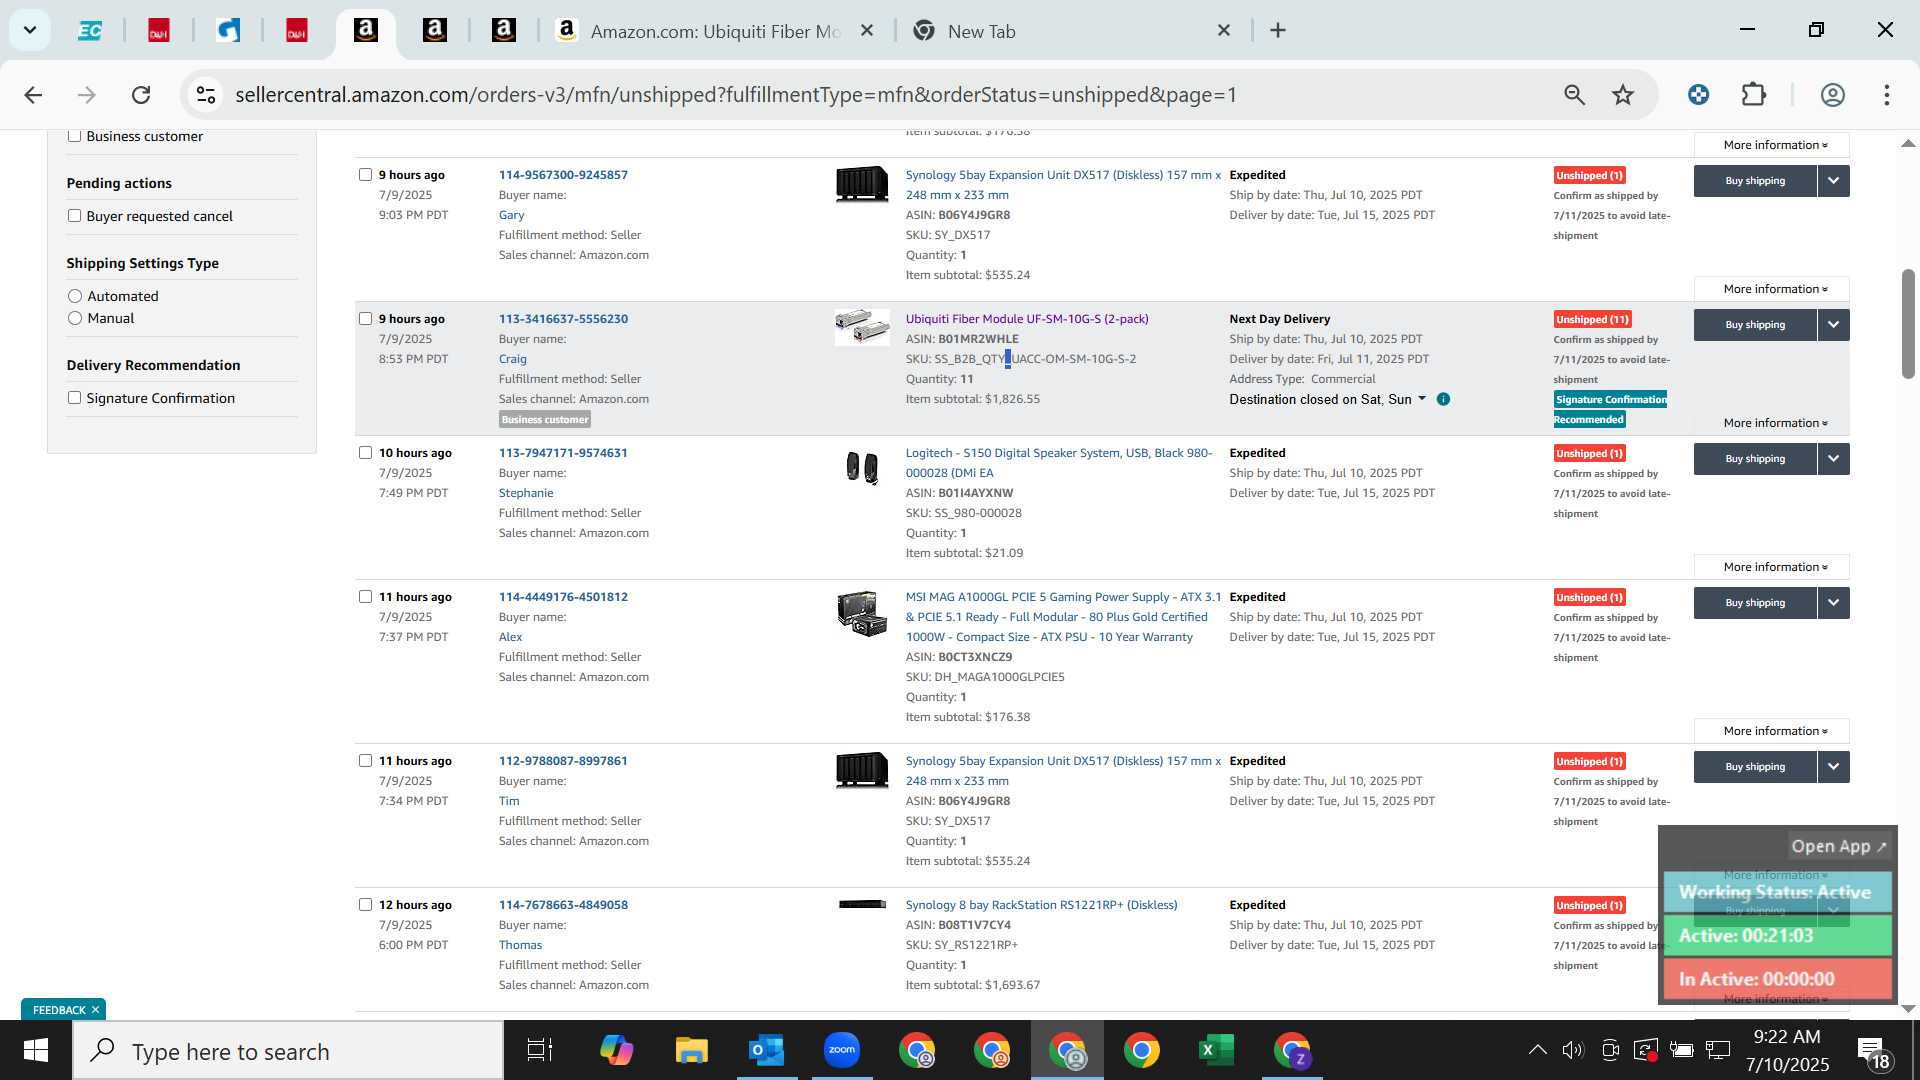Close the New Tab tab
Viewport: 1920px width, 1080px height.
[1223, 30]
